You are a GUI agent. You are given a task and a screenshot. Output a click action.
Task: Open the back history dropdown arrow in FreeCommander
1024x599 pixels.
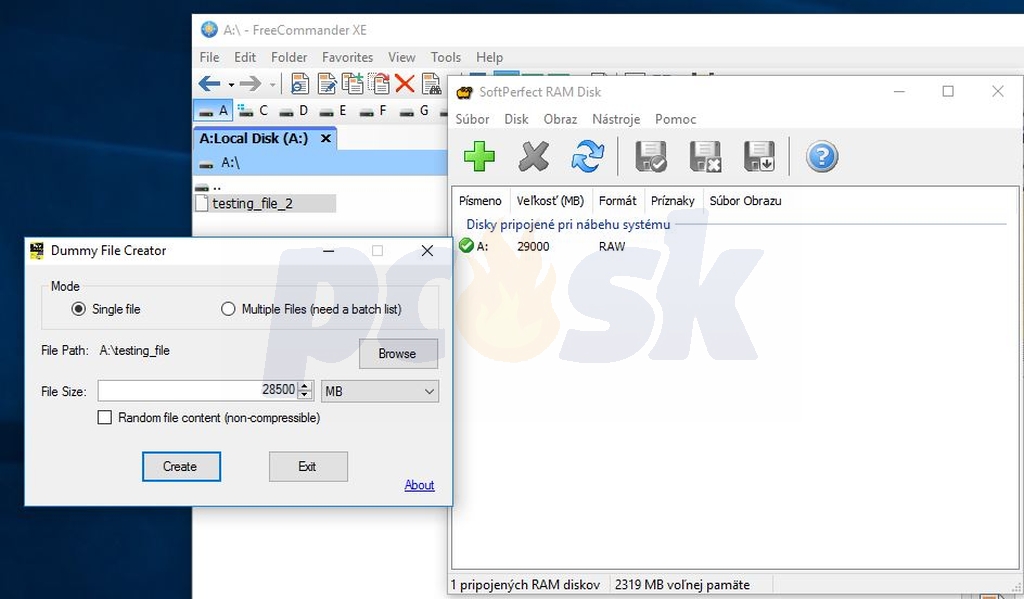pos(231,84)
